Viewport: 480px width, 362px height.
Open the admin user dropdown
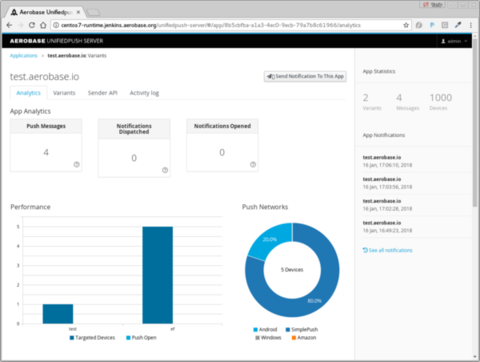point(454,41)
